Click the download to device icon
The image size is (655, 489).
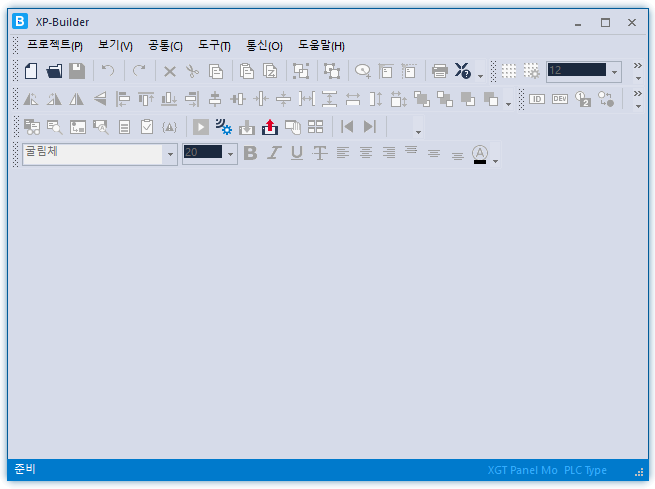click(247, 127)
